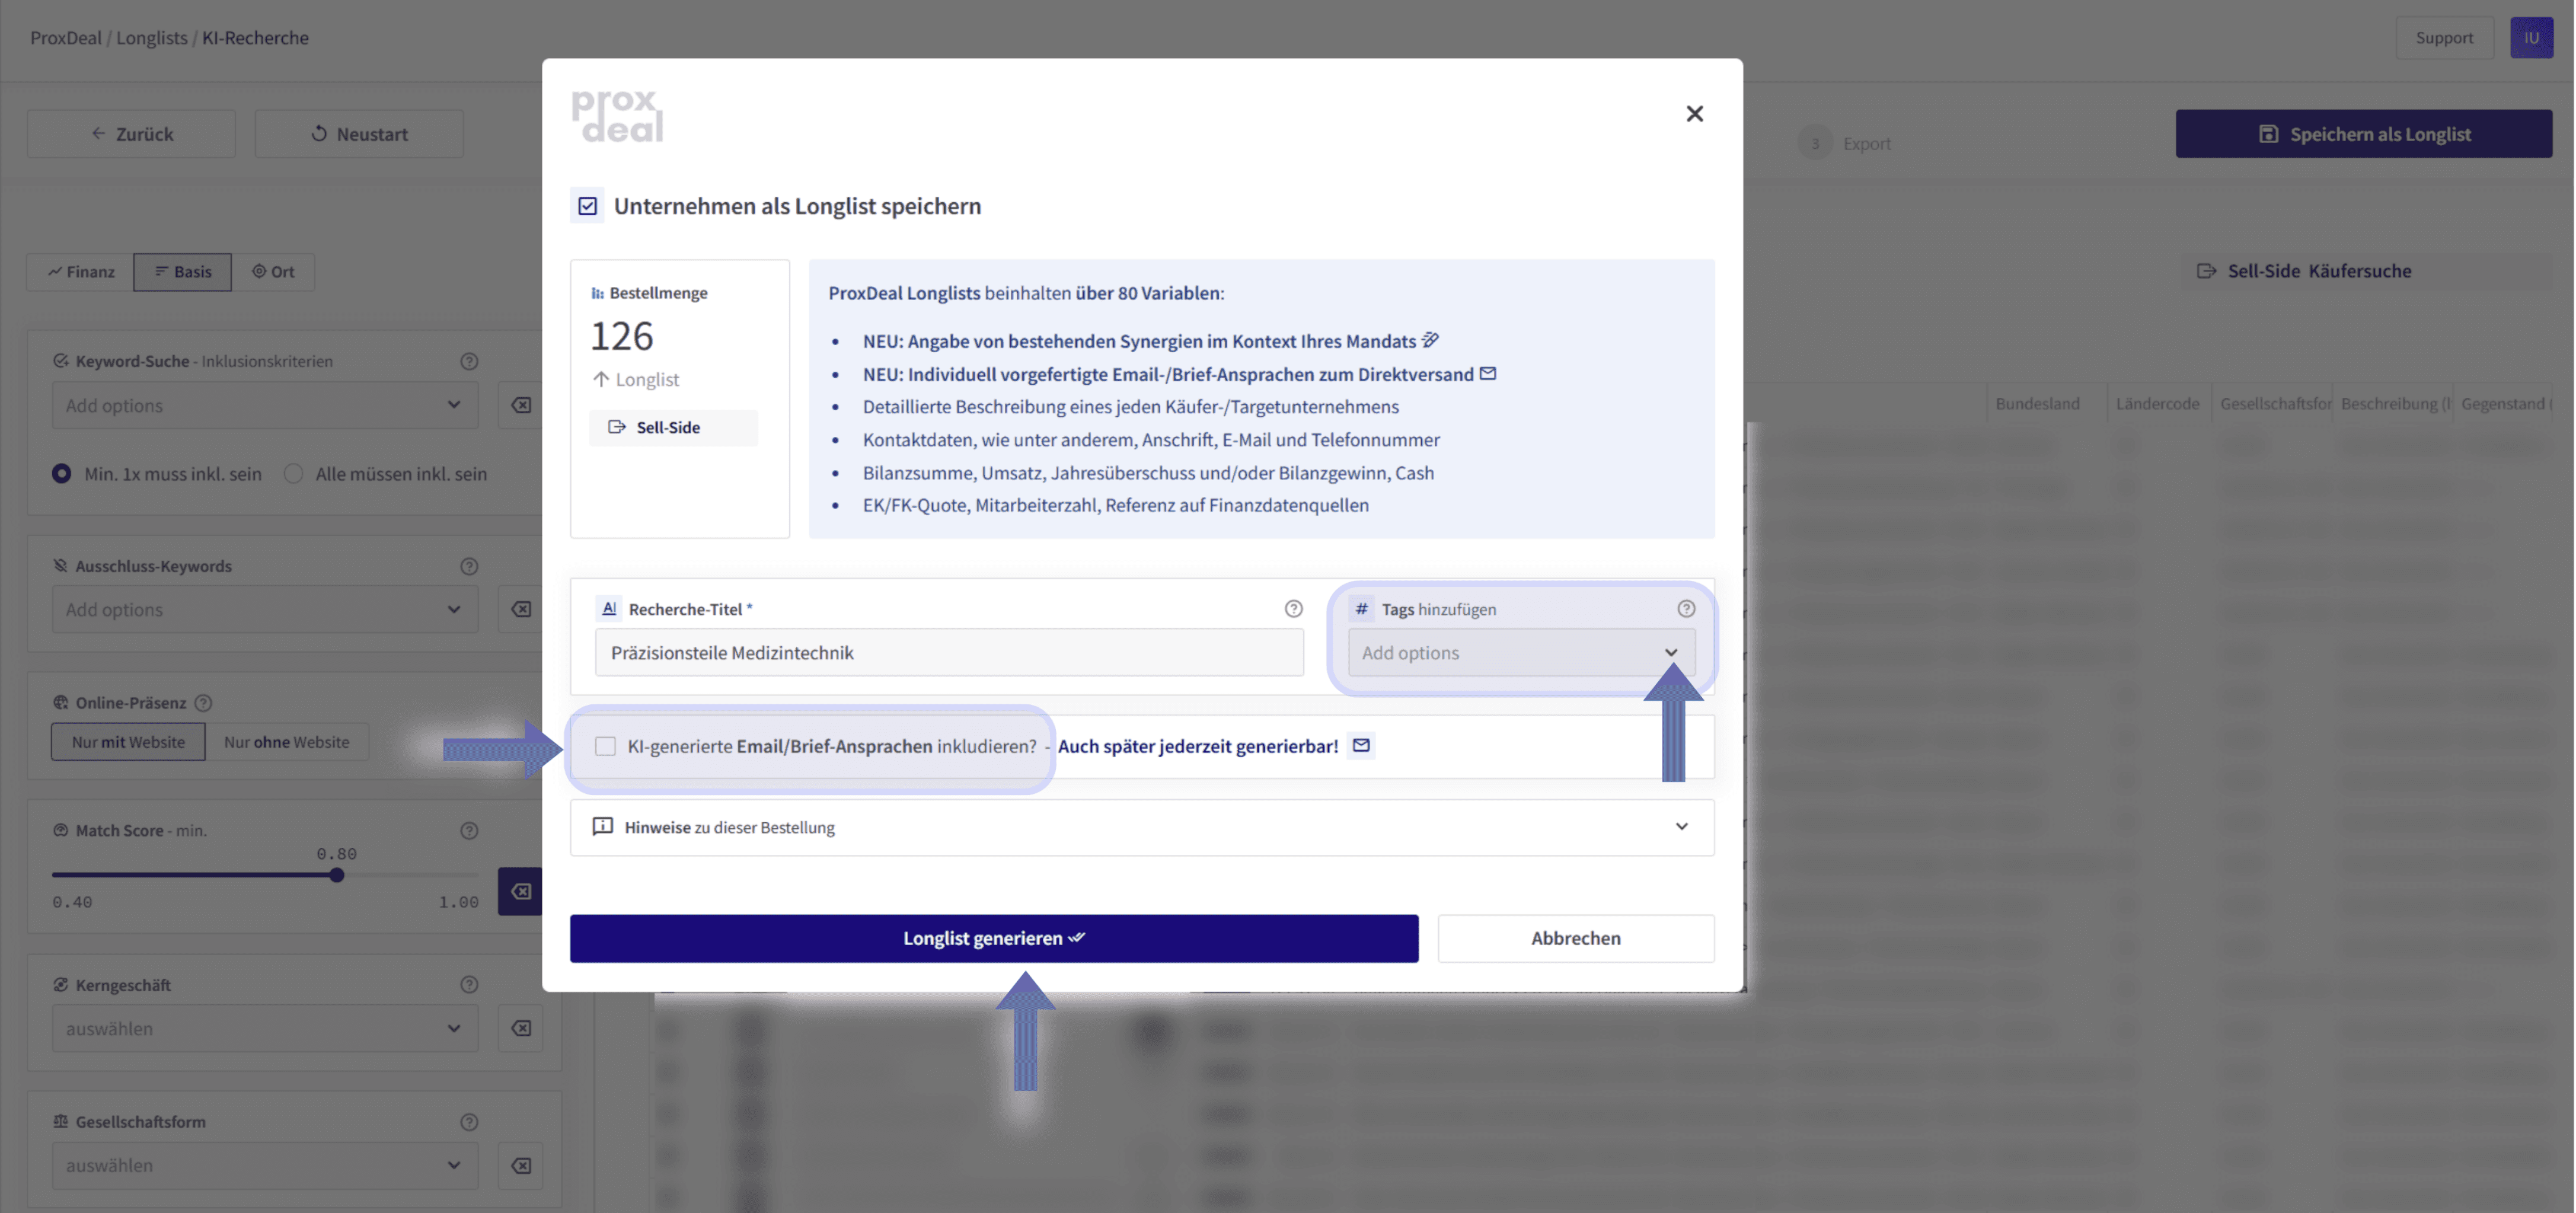Switch to the Ort tab

click(x=273, y=271)
